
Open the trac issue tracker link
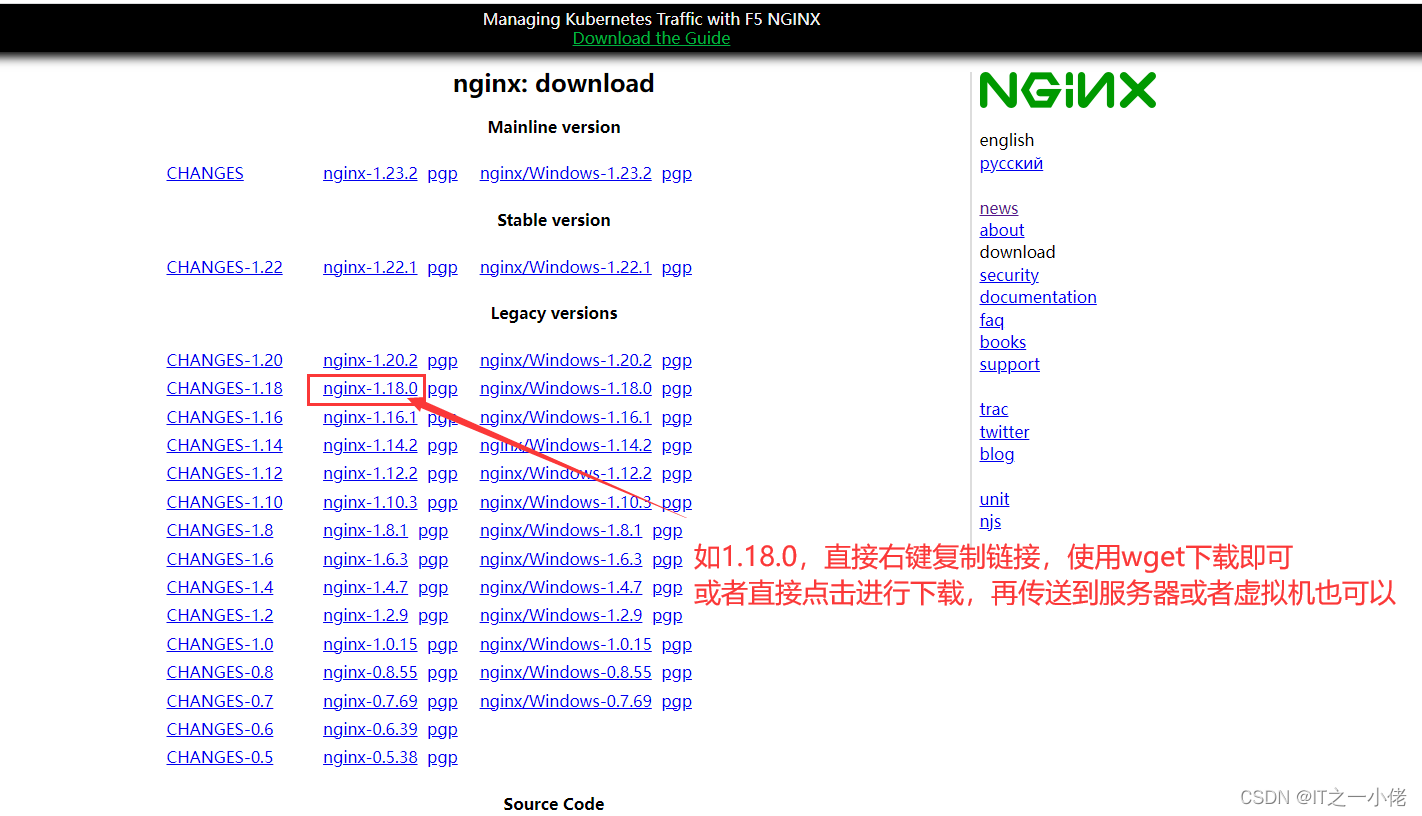click(993, 409)
